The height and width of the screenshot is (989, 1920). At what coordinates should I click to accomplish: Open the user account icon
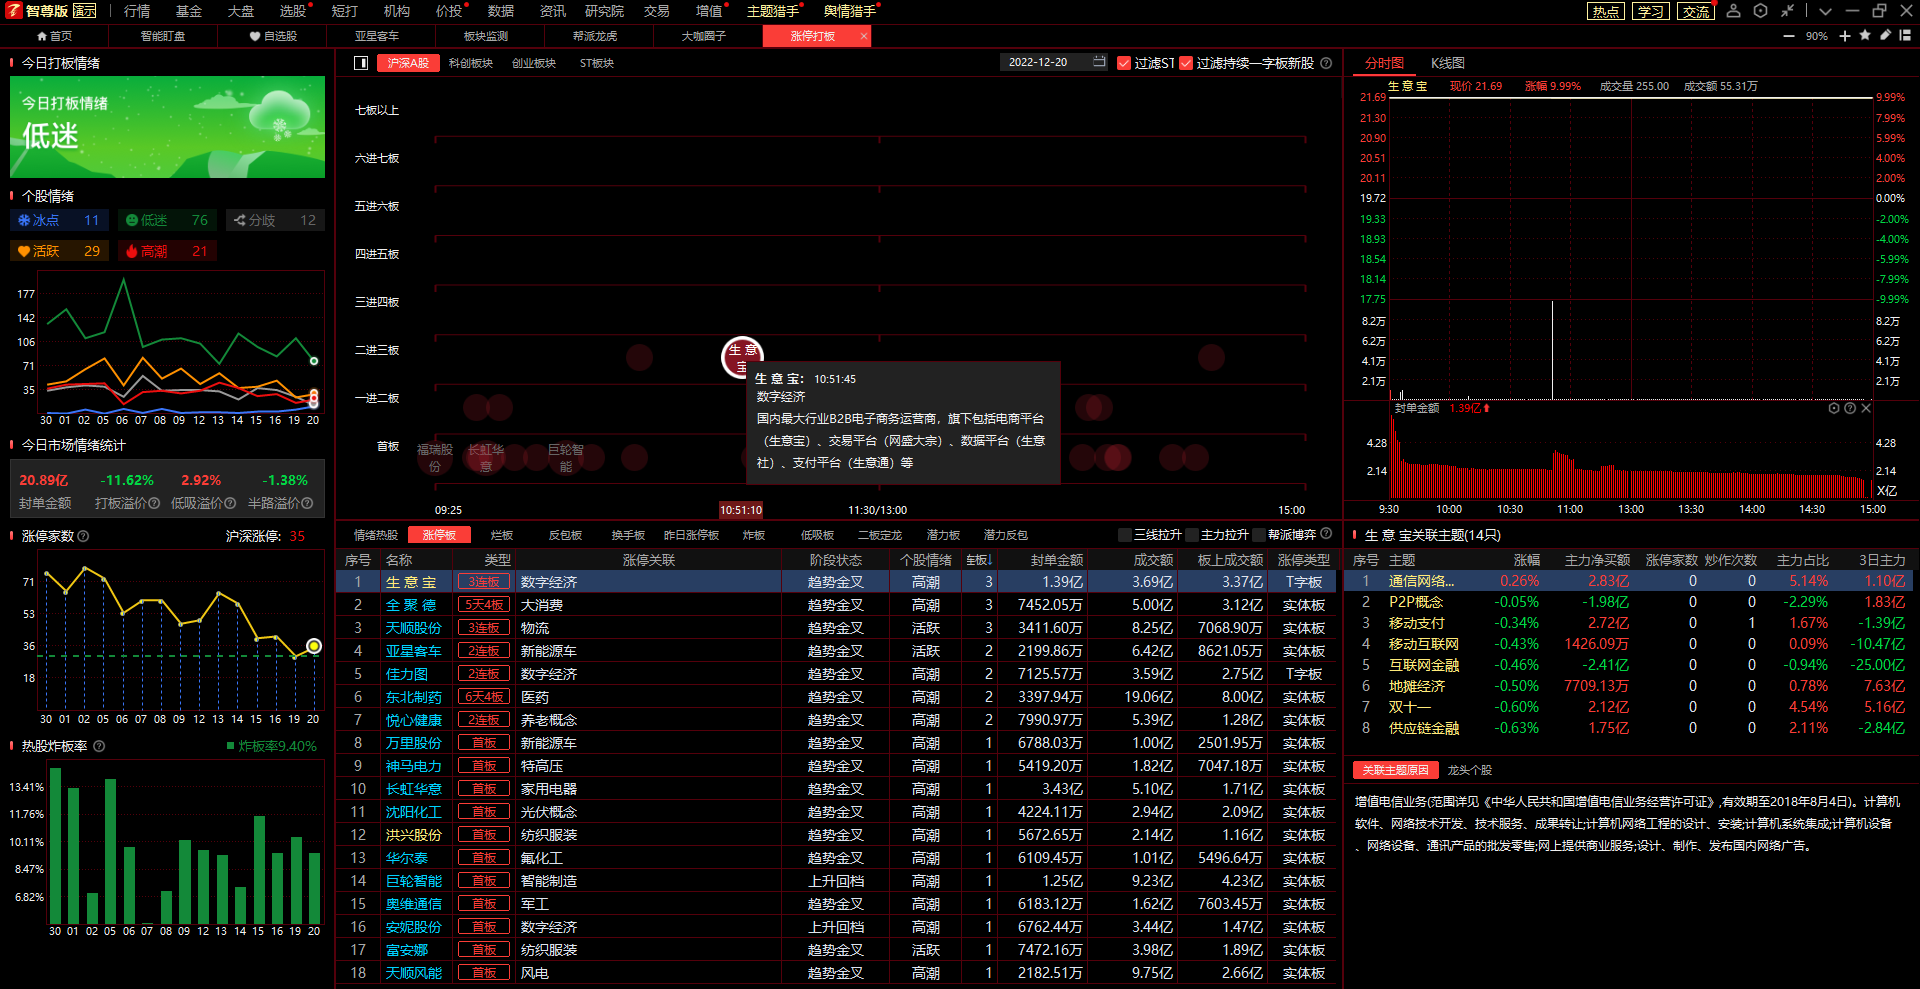pyautogui.click(x=1734, y=11)
